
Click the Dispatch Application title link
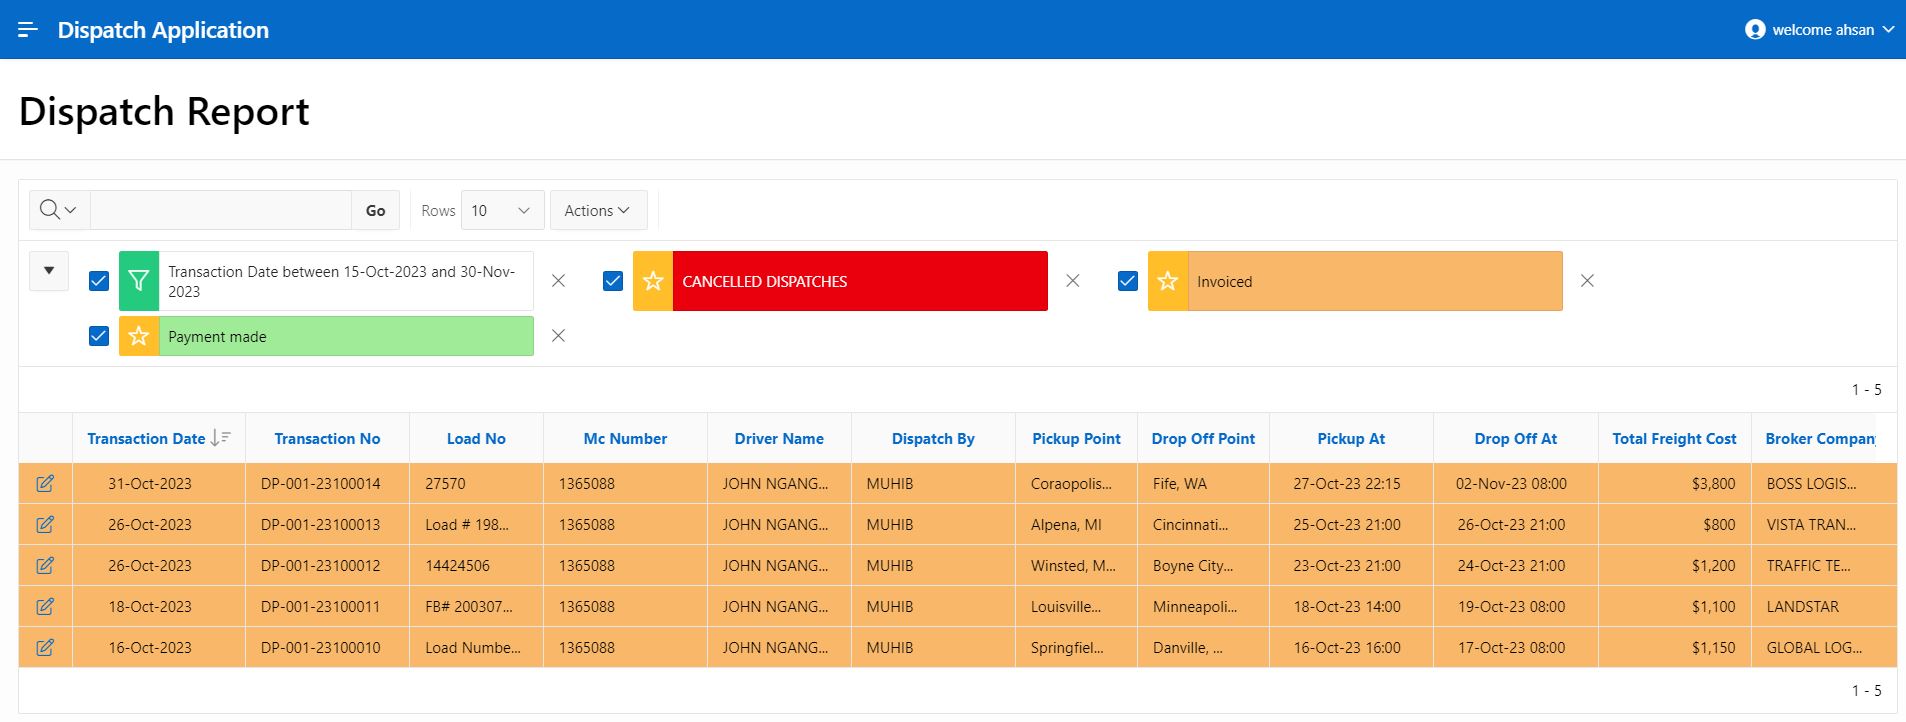pyautogui.click(x=163, y=30)
